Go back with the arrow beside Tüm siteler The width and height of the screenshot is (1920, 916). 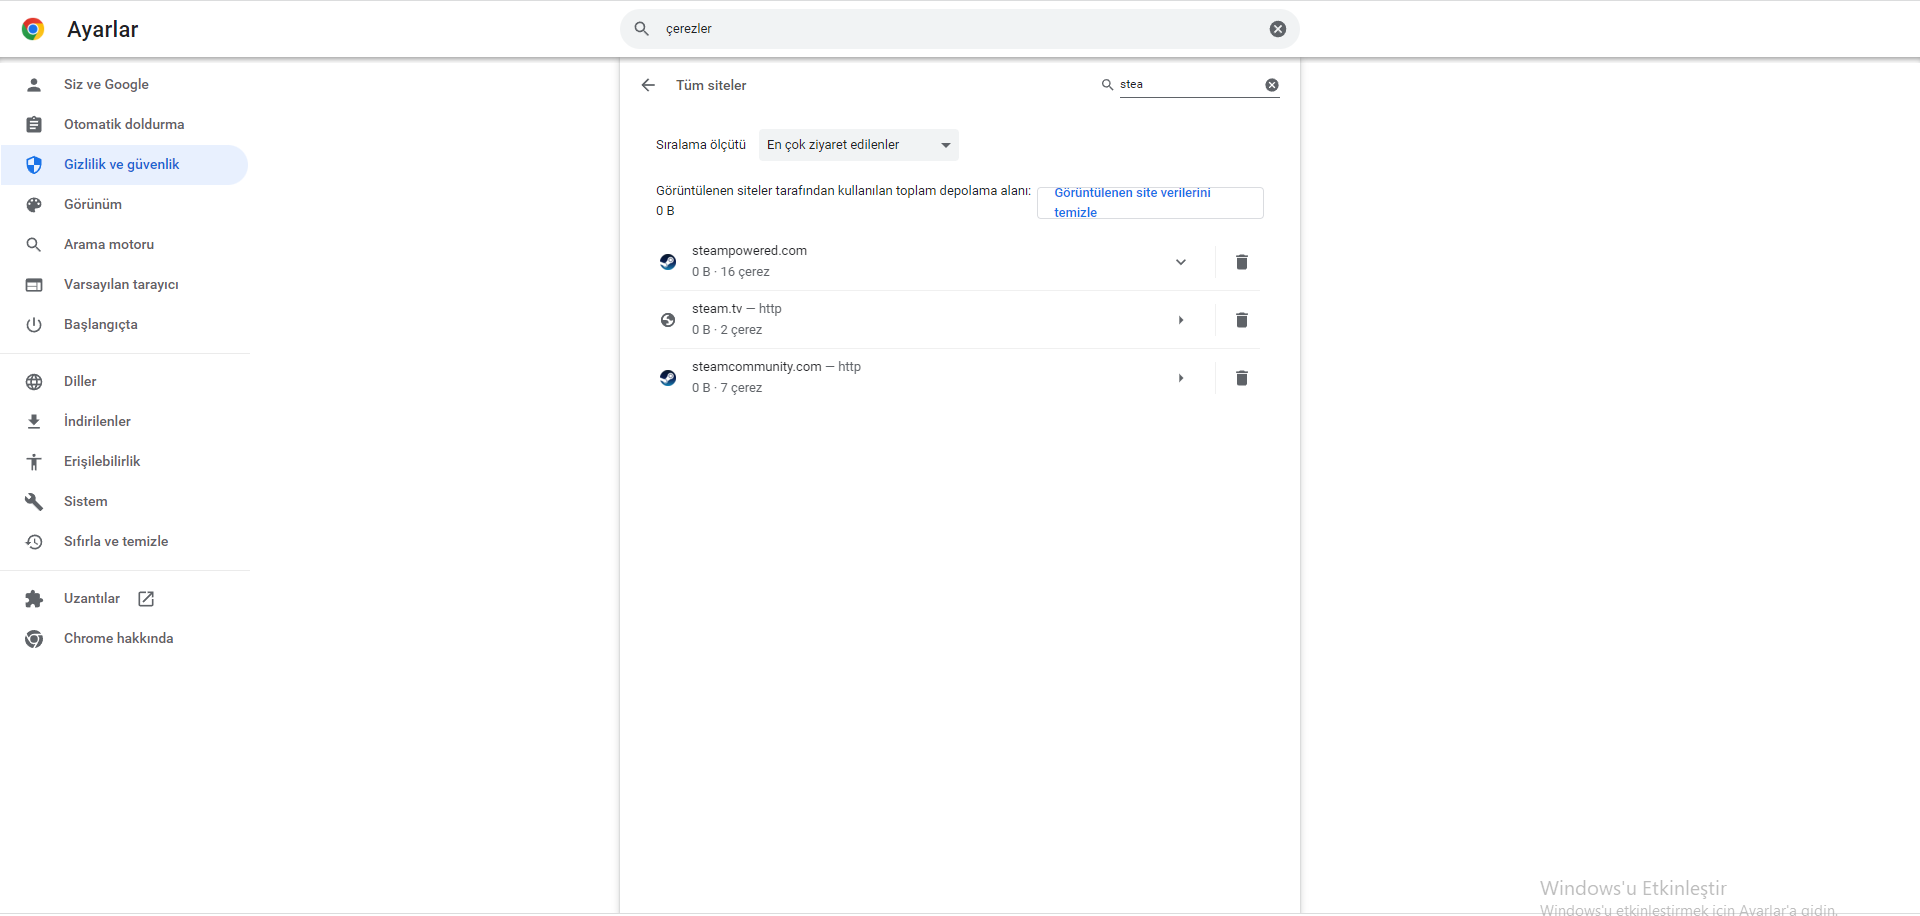pyautogui.click(x=648, y=85)
